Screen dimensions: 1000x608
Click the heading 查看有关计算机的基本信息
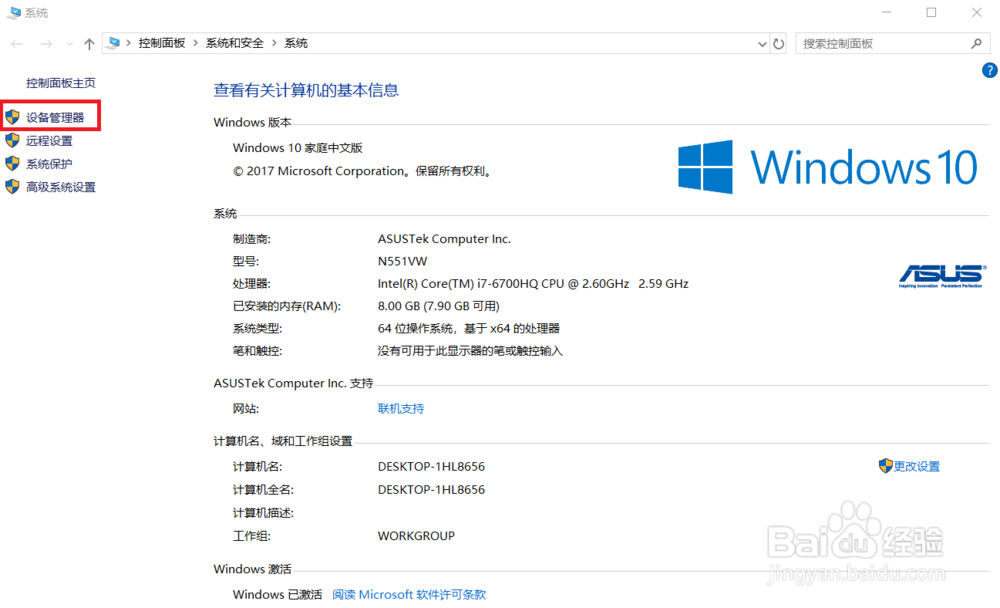pos(305,90)
